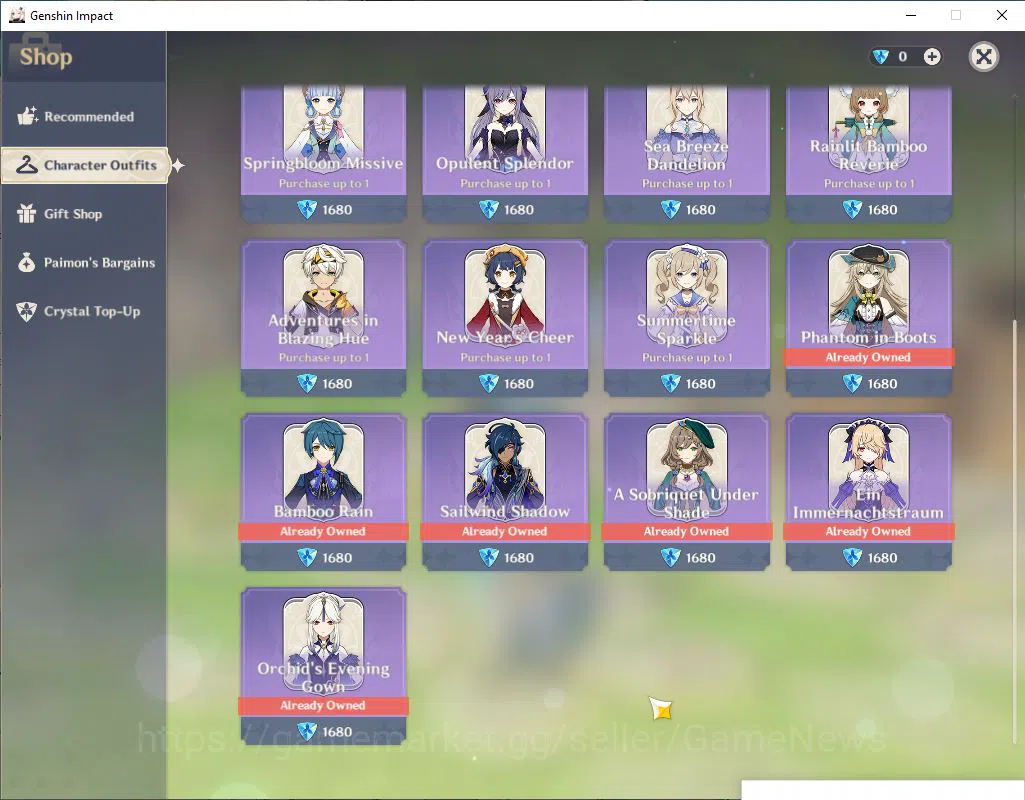Open the Character Outfits tab
The image size is (1025, 800).
click(x=85, y=165)
